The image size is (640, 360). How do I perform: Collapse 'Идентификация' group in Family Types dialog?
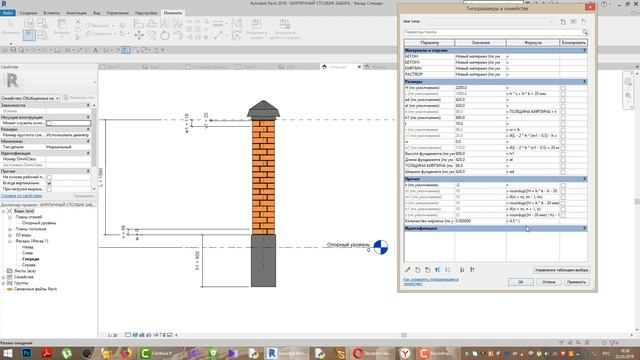click(584, 228)
